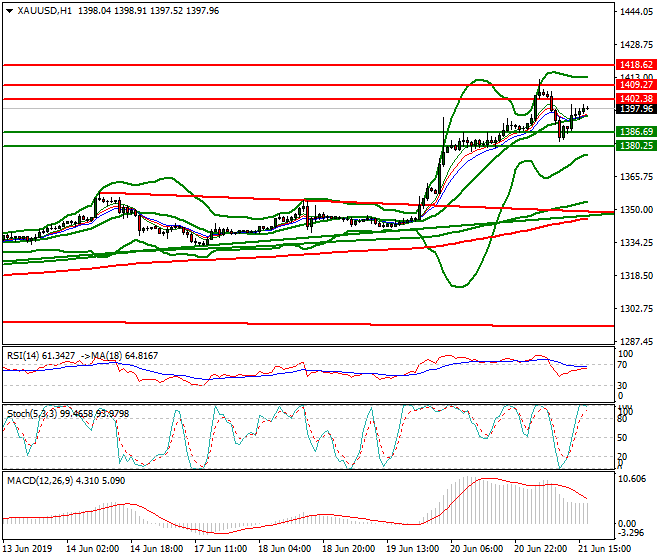This screenshot has height=560, width=660.
Task: Click the 20 Jun 06:00 time label
Action: click(x=477, y=549)
